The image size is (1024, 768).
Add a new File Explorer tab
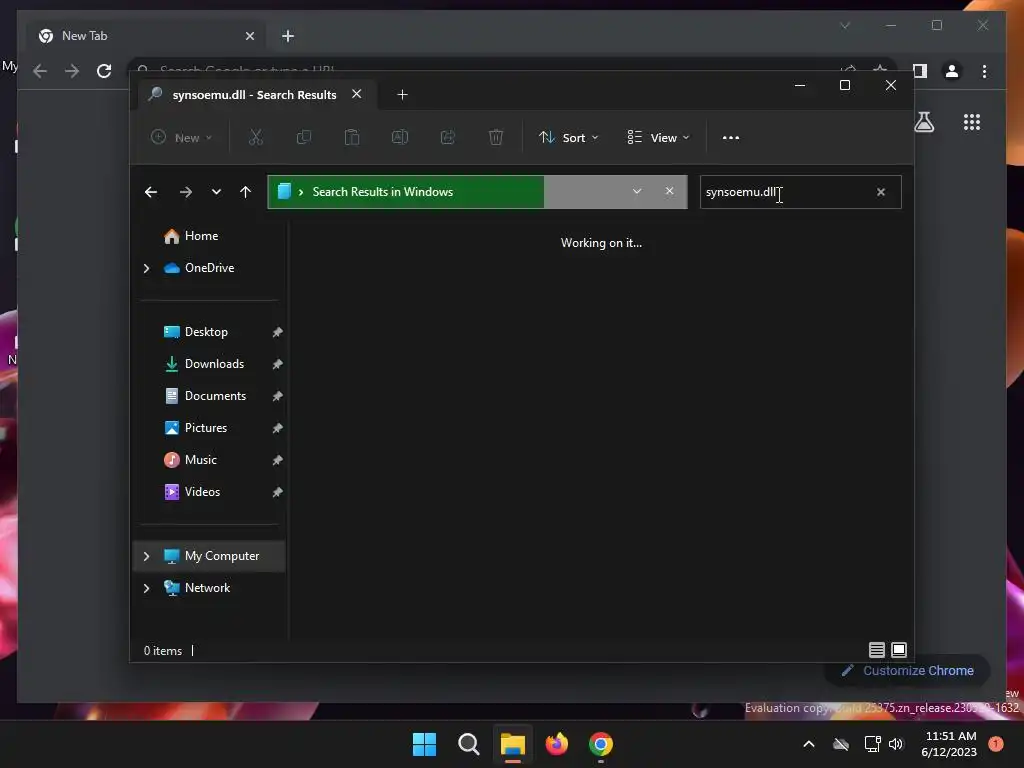coord(402,95)
